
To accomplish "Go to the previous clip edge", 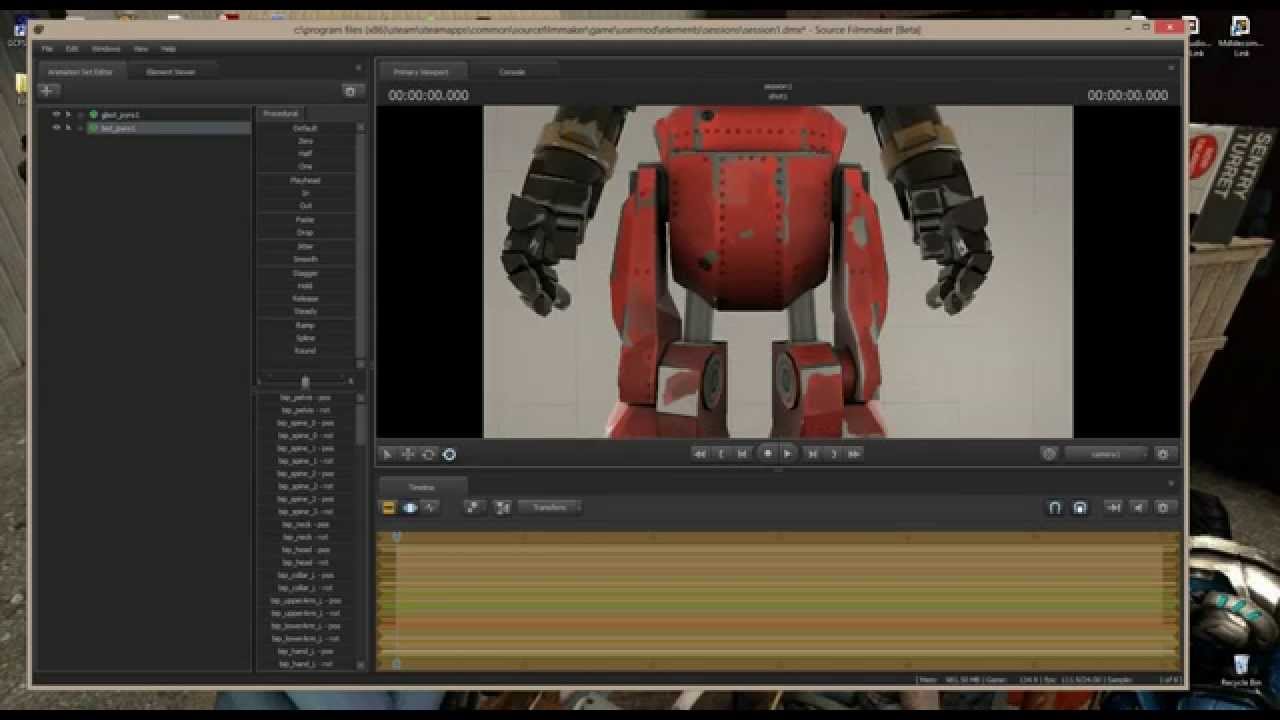I will 721,453.
